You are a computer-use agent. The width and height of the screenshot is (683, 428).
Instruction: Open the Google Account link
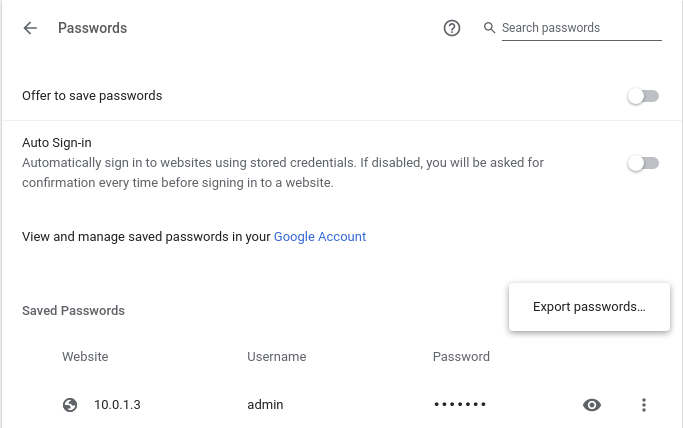[x=320, y=237]
